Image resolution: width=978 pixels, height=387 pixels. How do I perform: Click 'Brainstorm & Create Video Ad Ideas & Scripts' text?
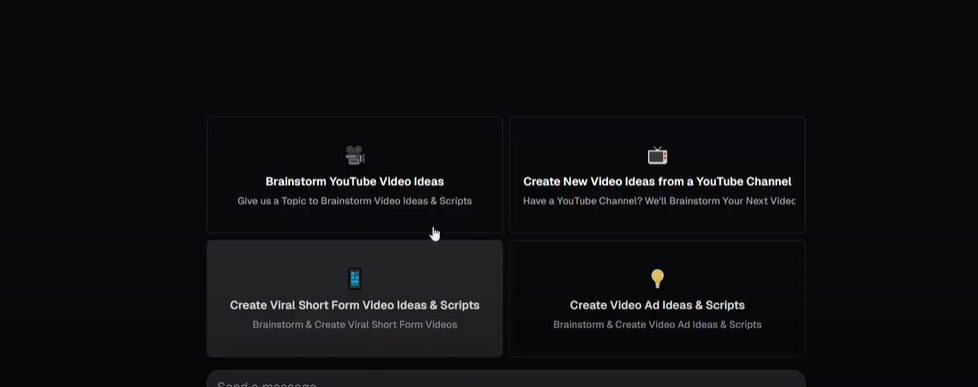point(657,325)
